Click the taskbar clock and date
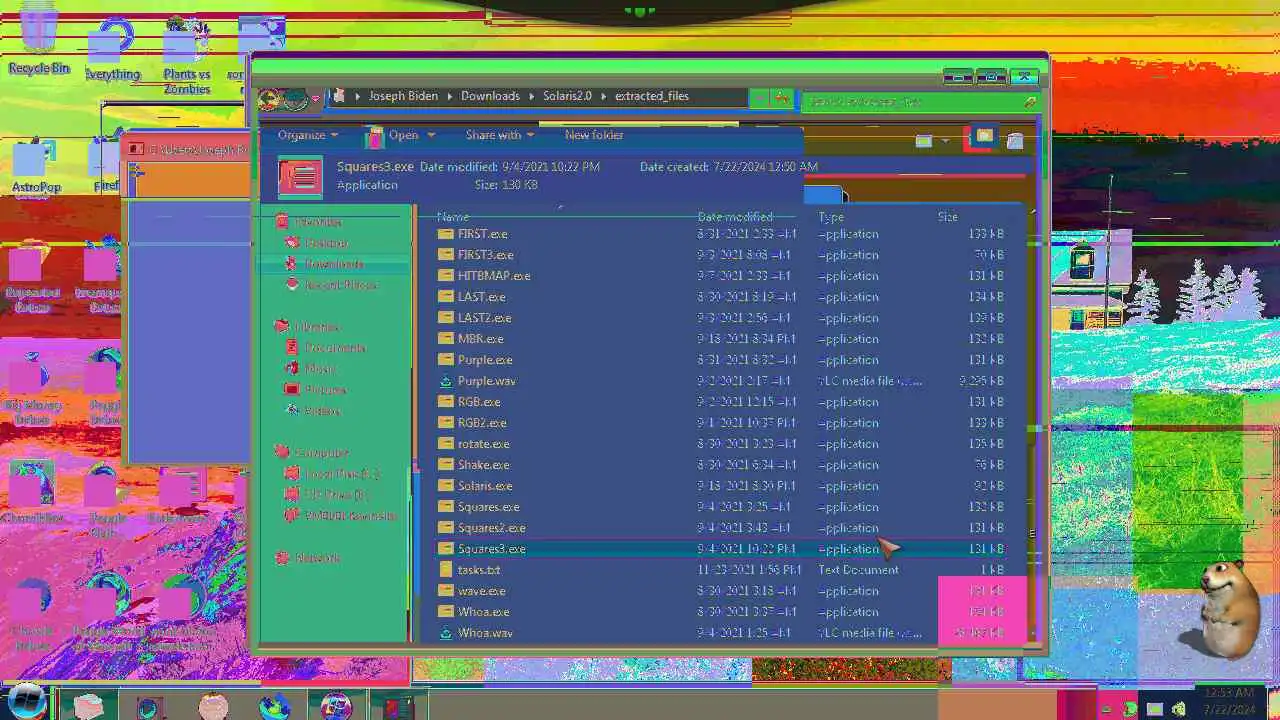The height and width of the screenshot is (720, 1280). (x=1229, y=701)
